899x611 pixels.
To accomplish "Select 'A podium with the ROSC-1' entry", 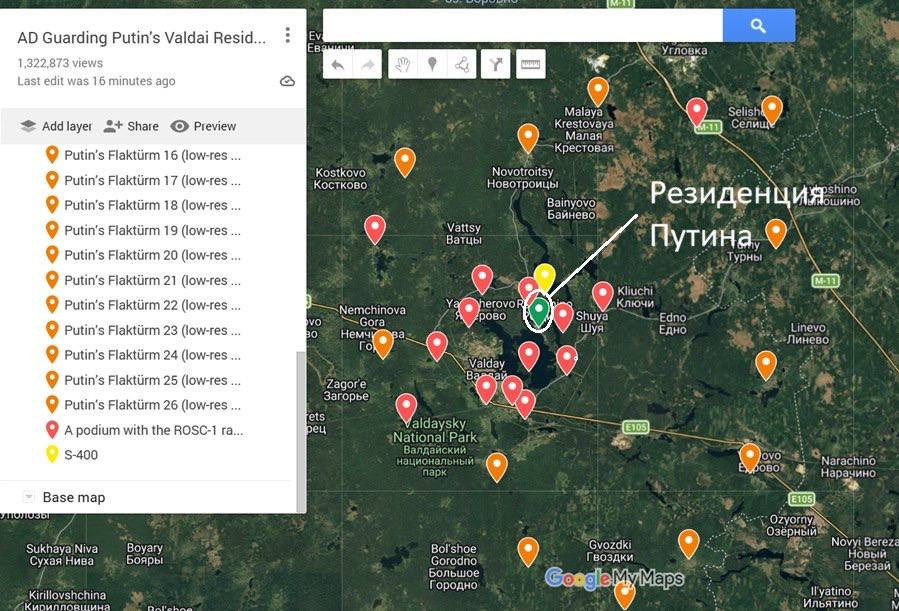I will point(152,430).
